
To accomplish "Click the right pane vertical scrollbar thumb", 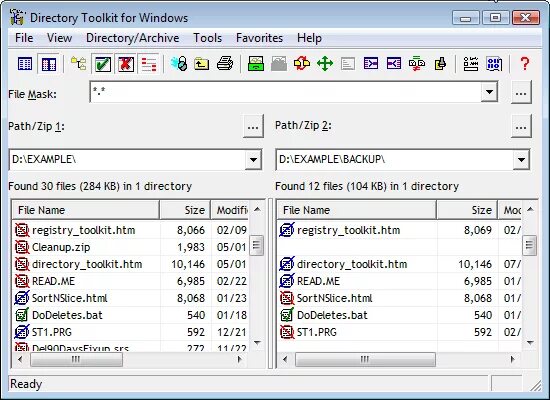I will click(529, 245).
